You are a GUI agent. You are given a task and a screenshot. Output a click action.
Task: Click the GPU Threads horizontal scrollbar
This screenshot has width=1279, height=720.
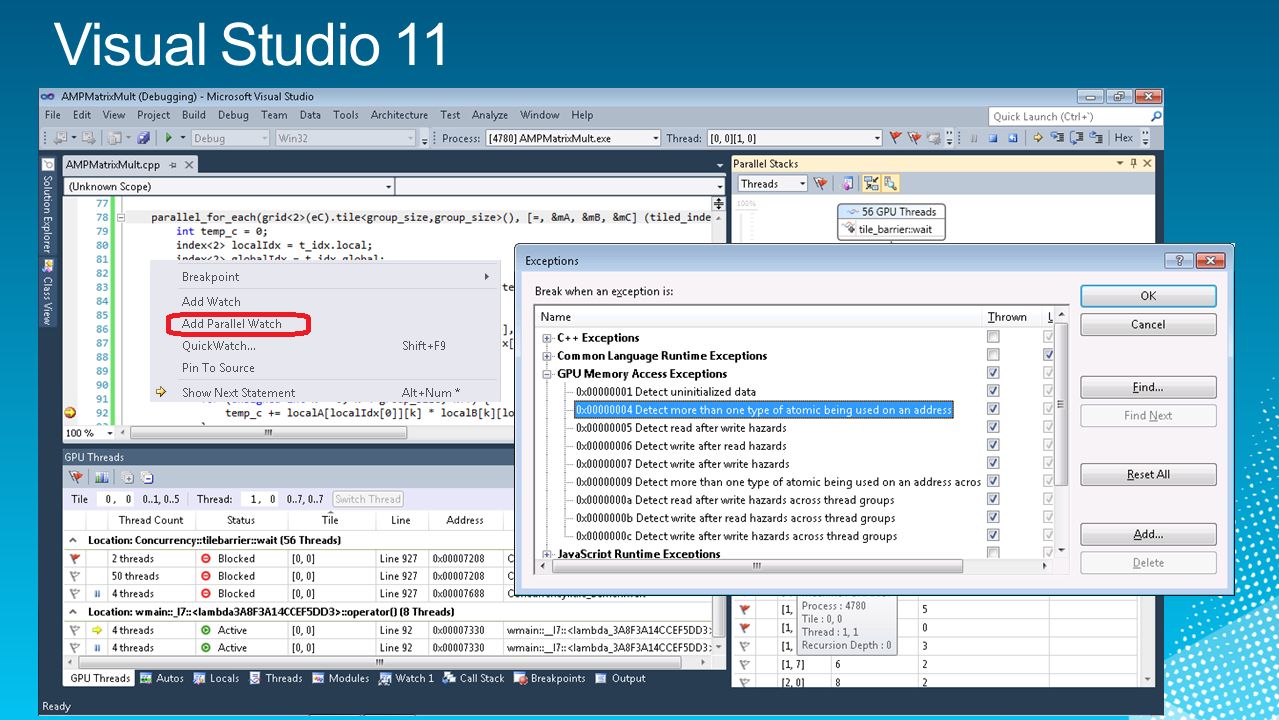[380, 662]
